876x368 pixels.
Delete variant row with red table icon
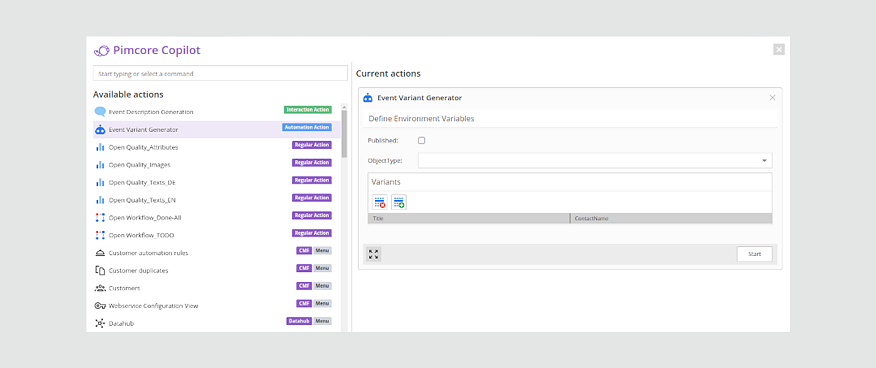click(x=380, y=202)
